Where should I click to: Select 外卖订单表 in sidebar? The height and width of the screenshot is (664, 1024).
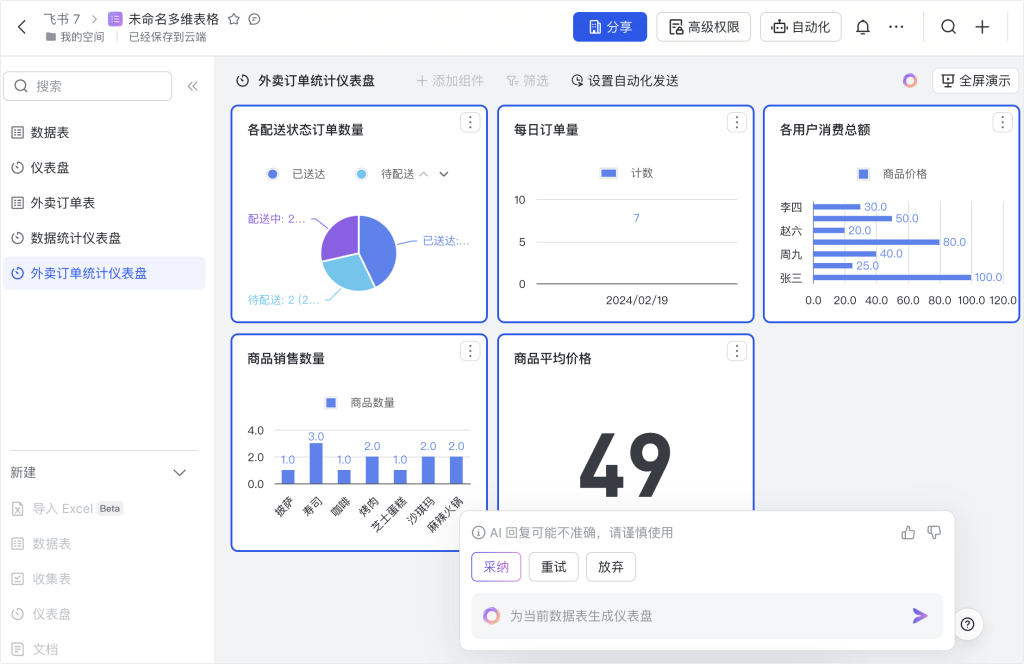tap(62, 203)
